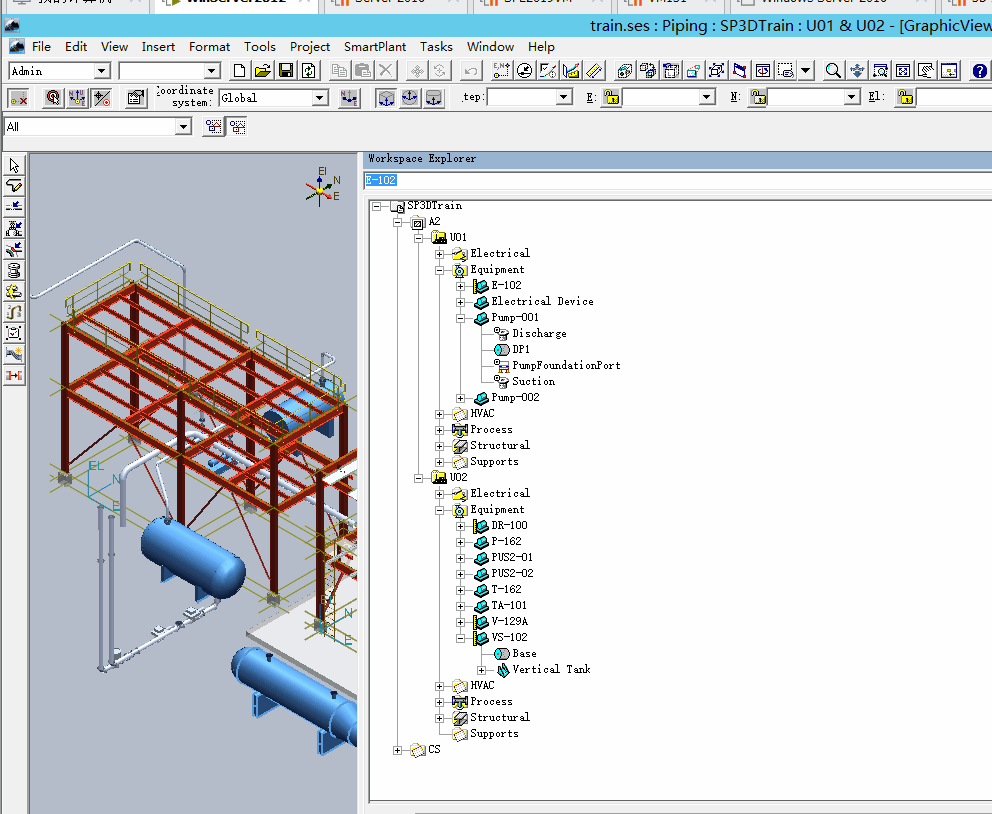Click the El coordinate input field
This screenshot has height=814, width=992.
954,97
